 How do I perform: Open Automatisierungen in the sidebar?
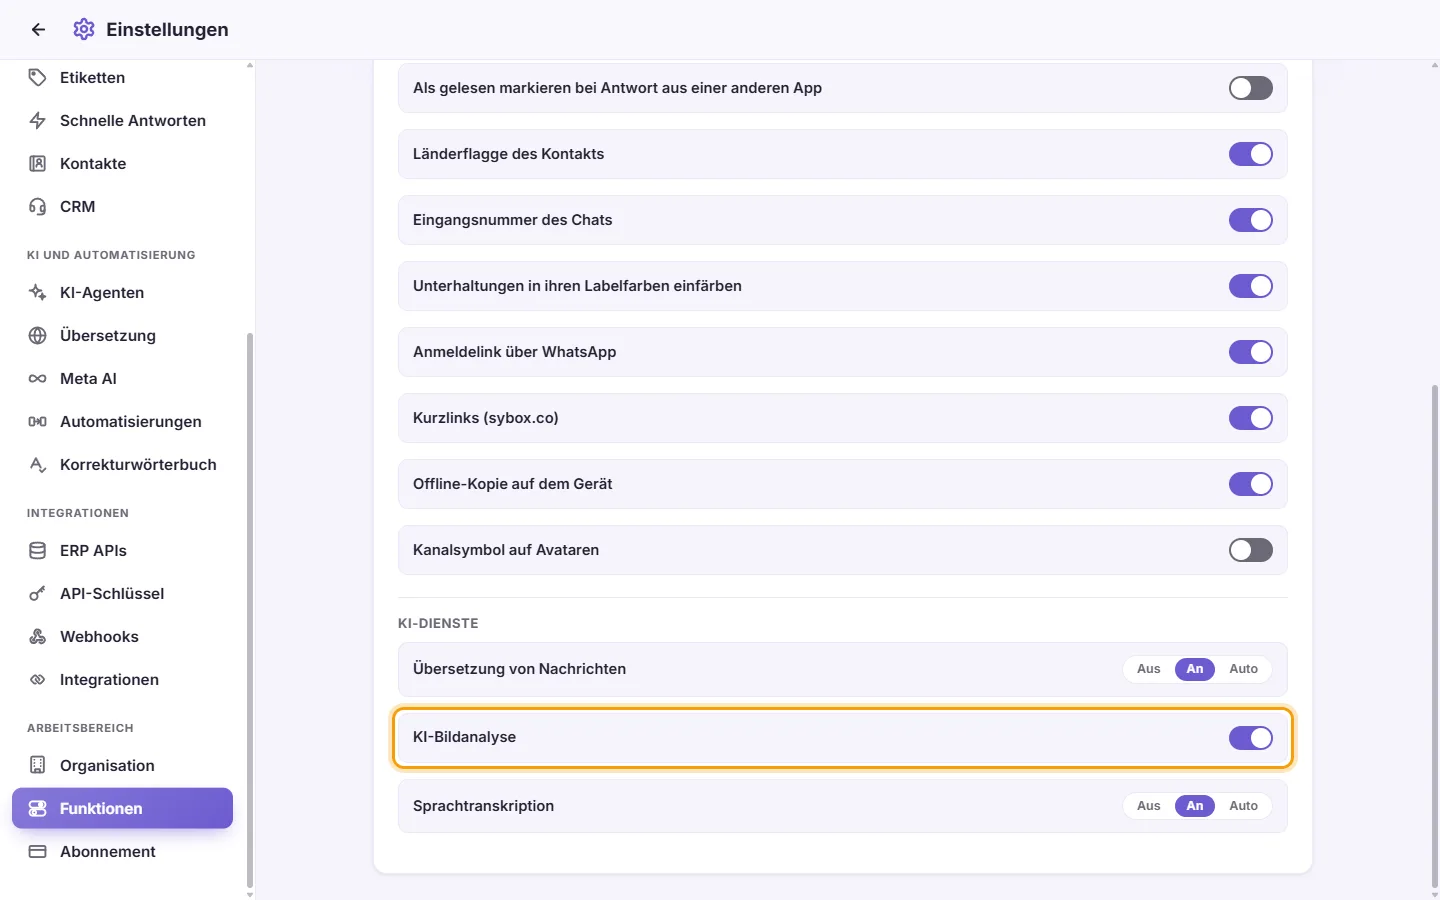122,422
